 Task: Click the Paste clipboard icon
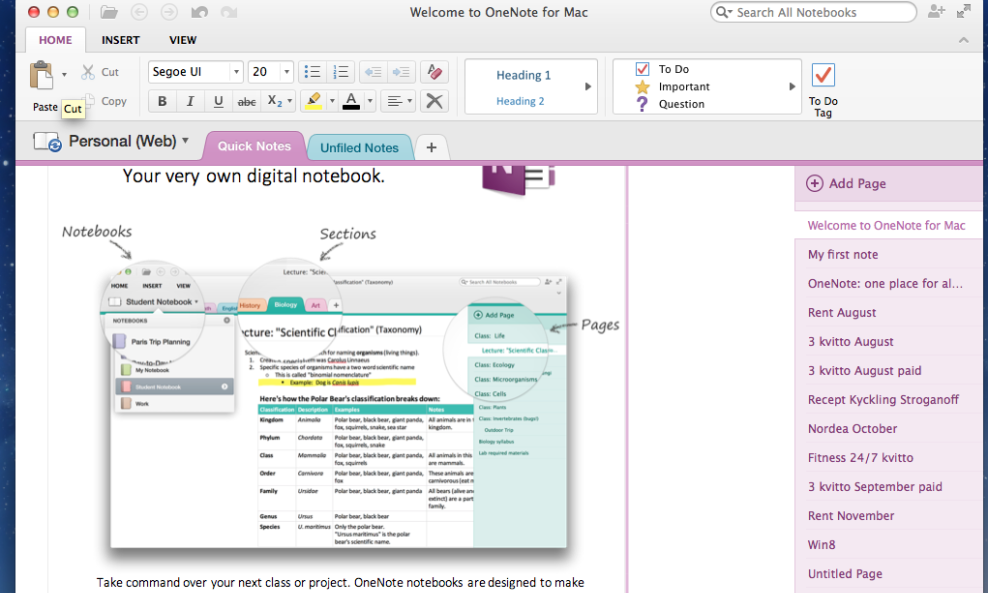pos(42,75)
